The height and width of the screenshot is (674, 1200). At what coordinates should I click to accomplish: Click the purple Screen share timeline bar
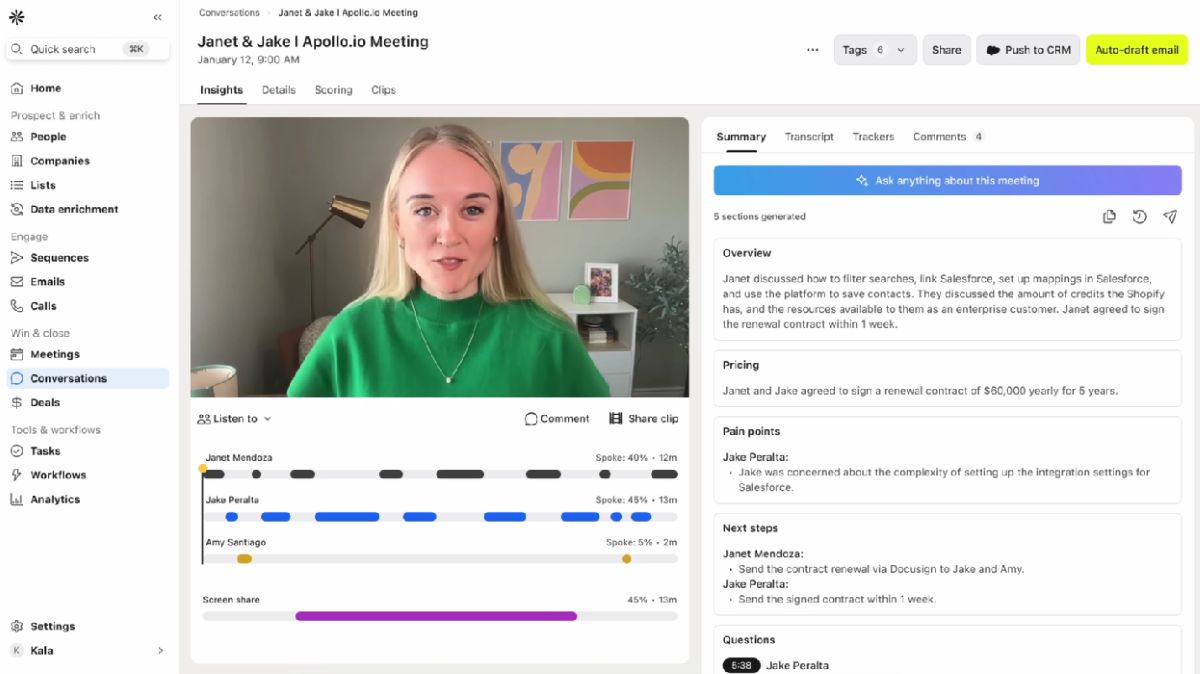[x=436, y=616]
